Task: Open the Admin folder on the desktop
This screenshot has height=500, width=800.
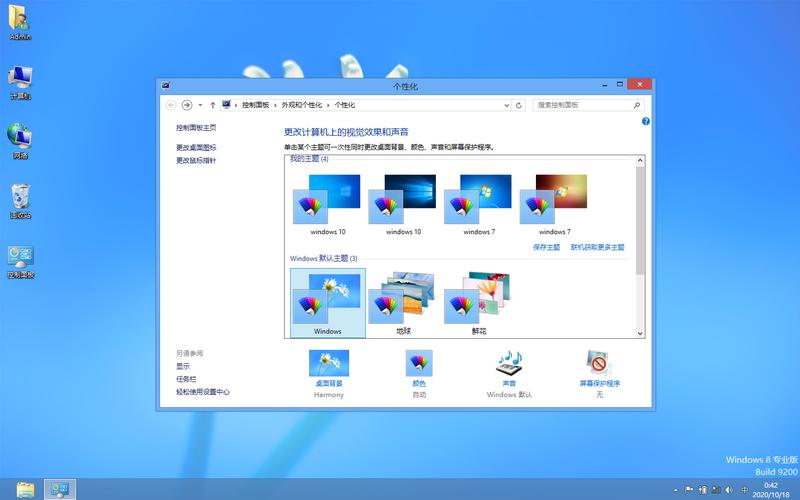Action: [x=20, y=22]
